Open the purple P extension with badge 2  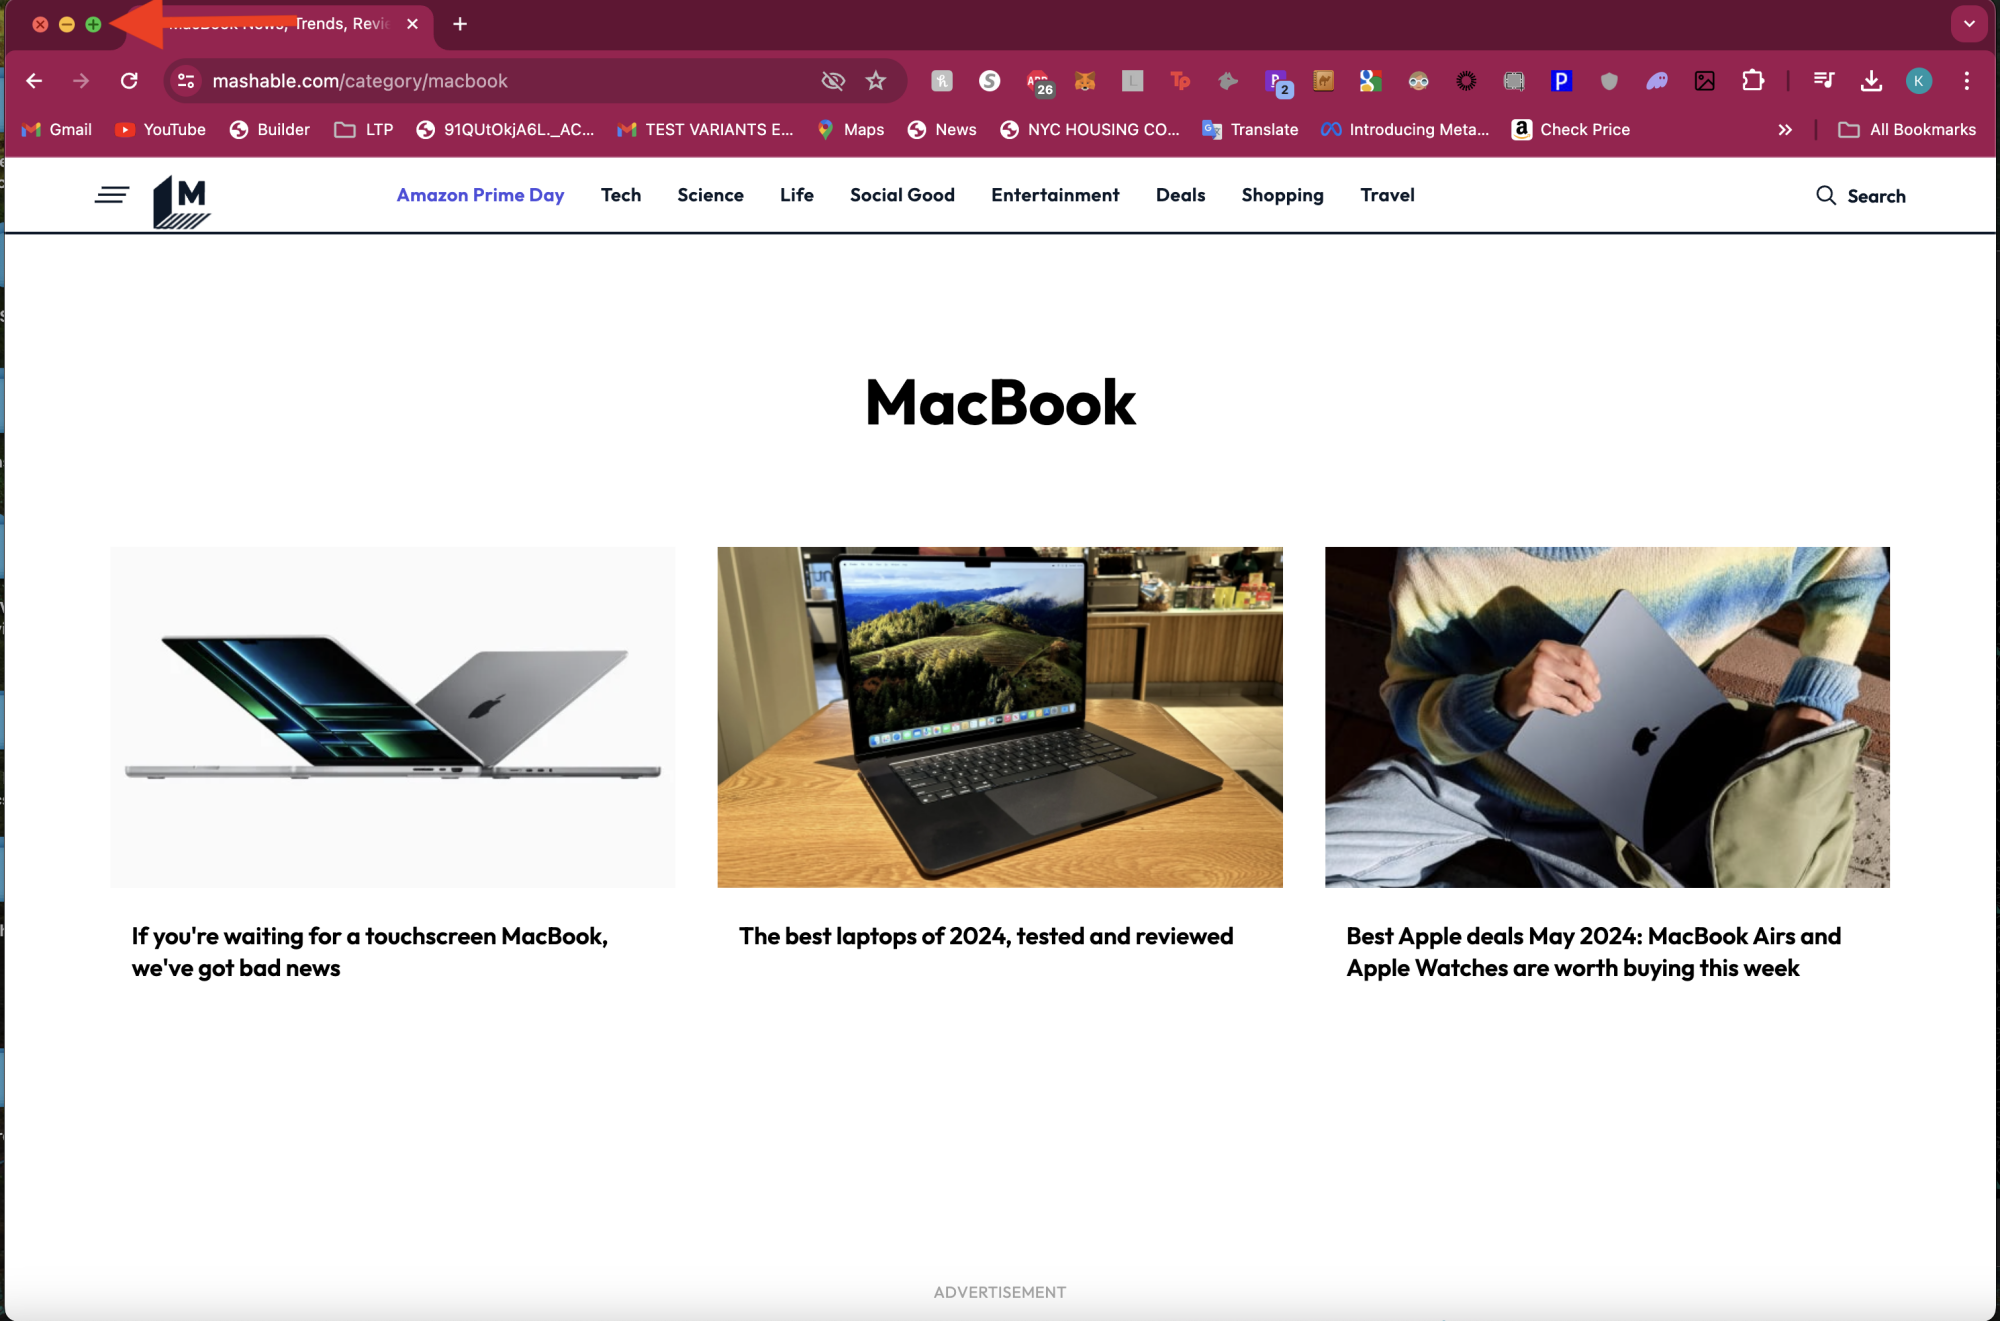pyautogui.click(x=1278, y=82)
